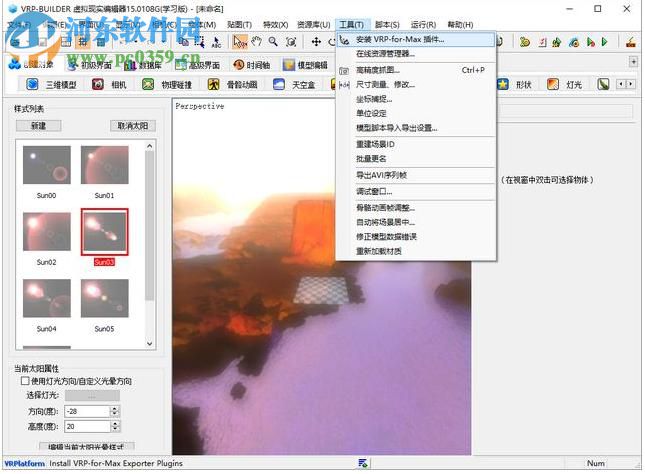This screenshot has width=645, height=474.
Task: Click the 取消太阳 button
Action: 133,126
